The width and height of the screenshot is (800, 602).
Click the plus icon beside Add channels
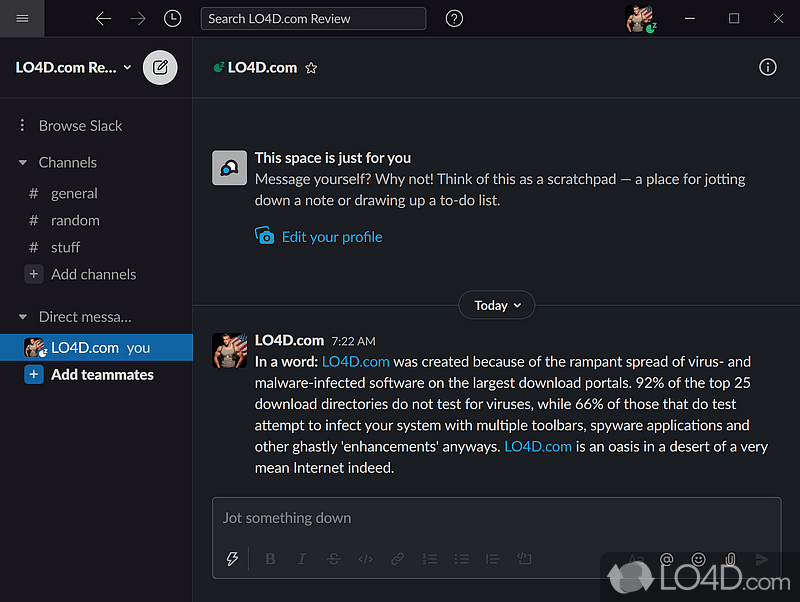[34, 274]
